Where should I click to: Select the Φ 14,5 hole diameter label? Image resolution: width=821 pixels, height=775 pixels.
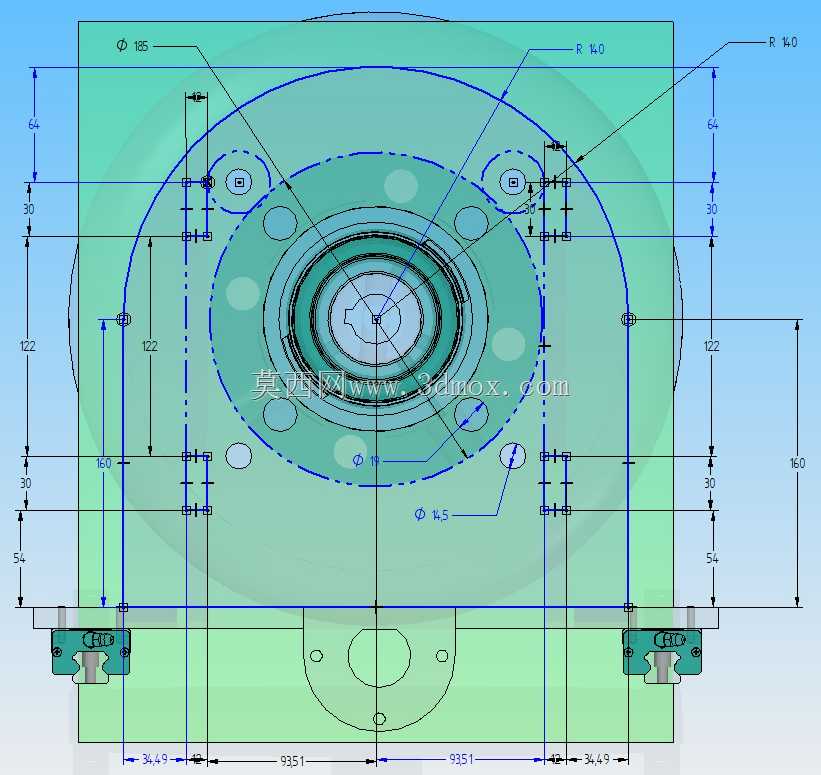[431, 515]
